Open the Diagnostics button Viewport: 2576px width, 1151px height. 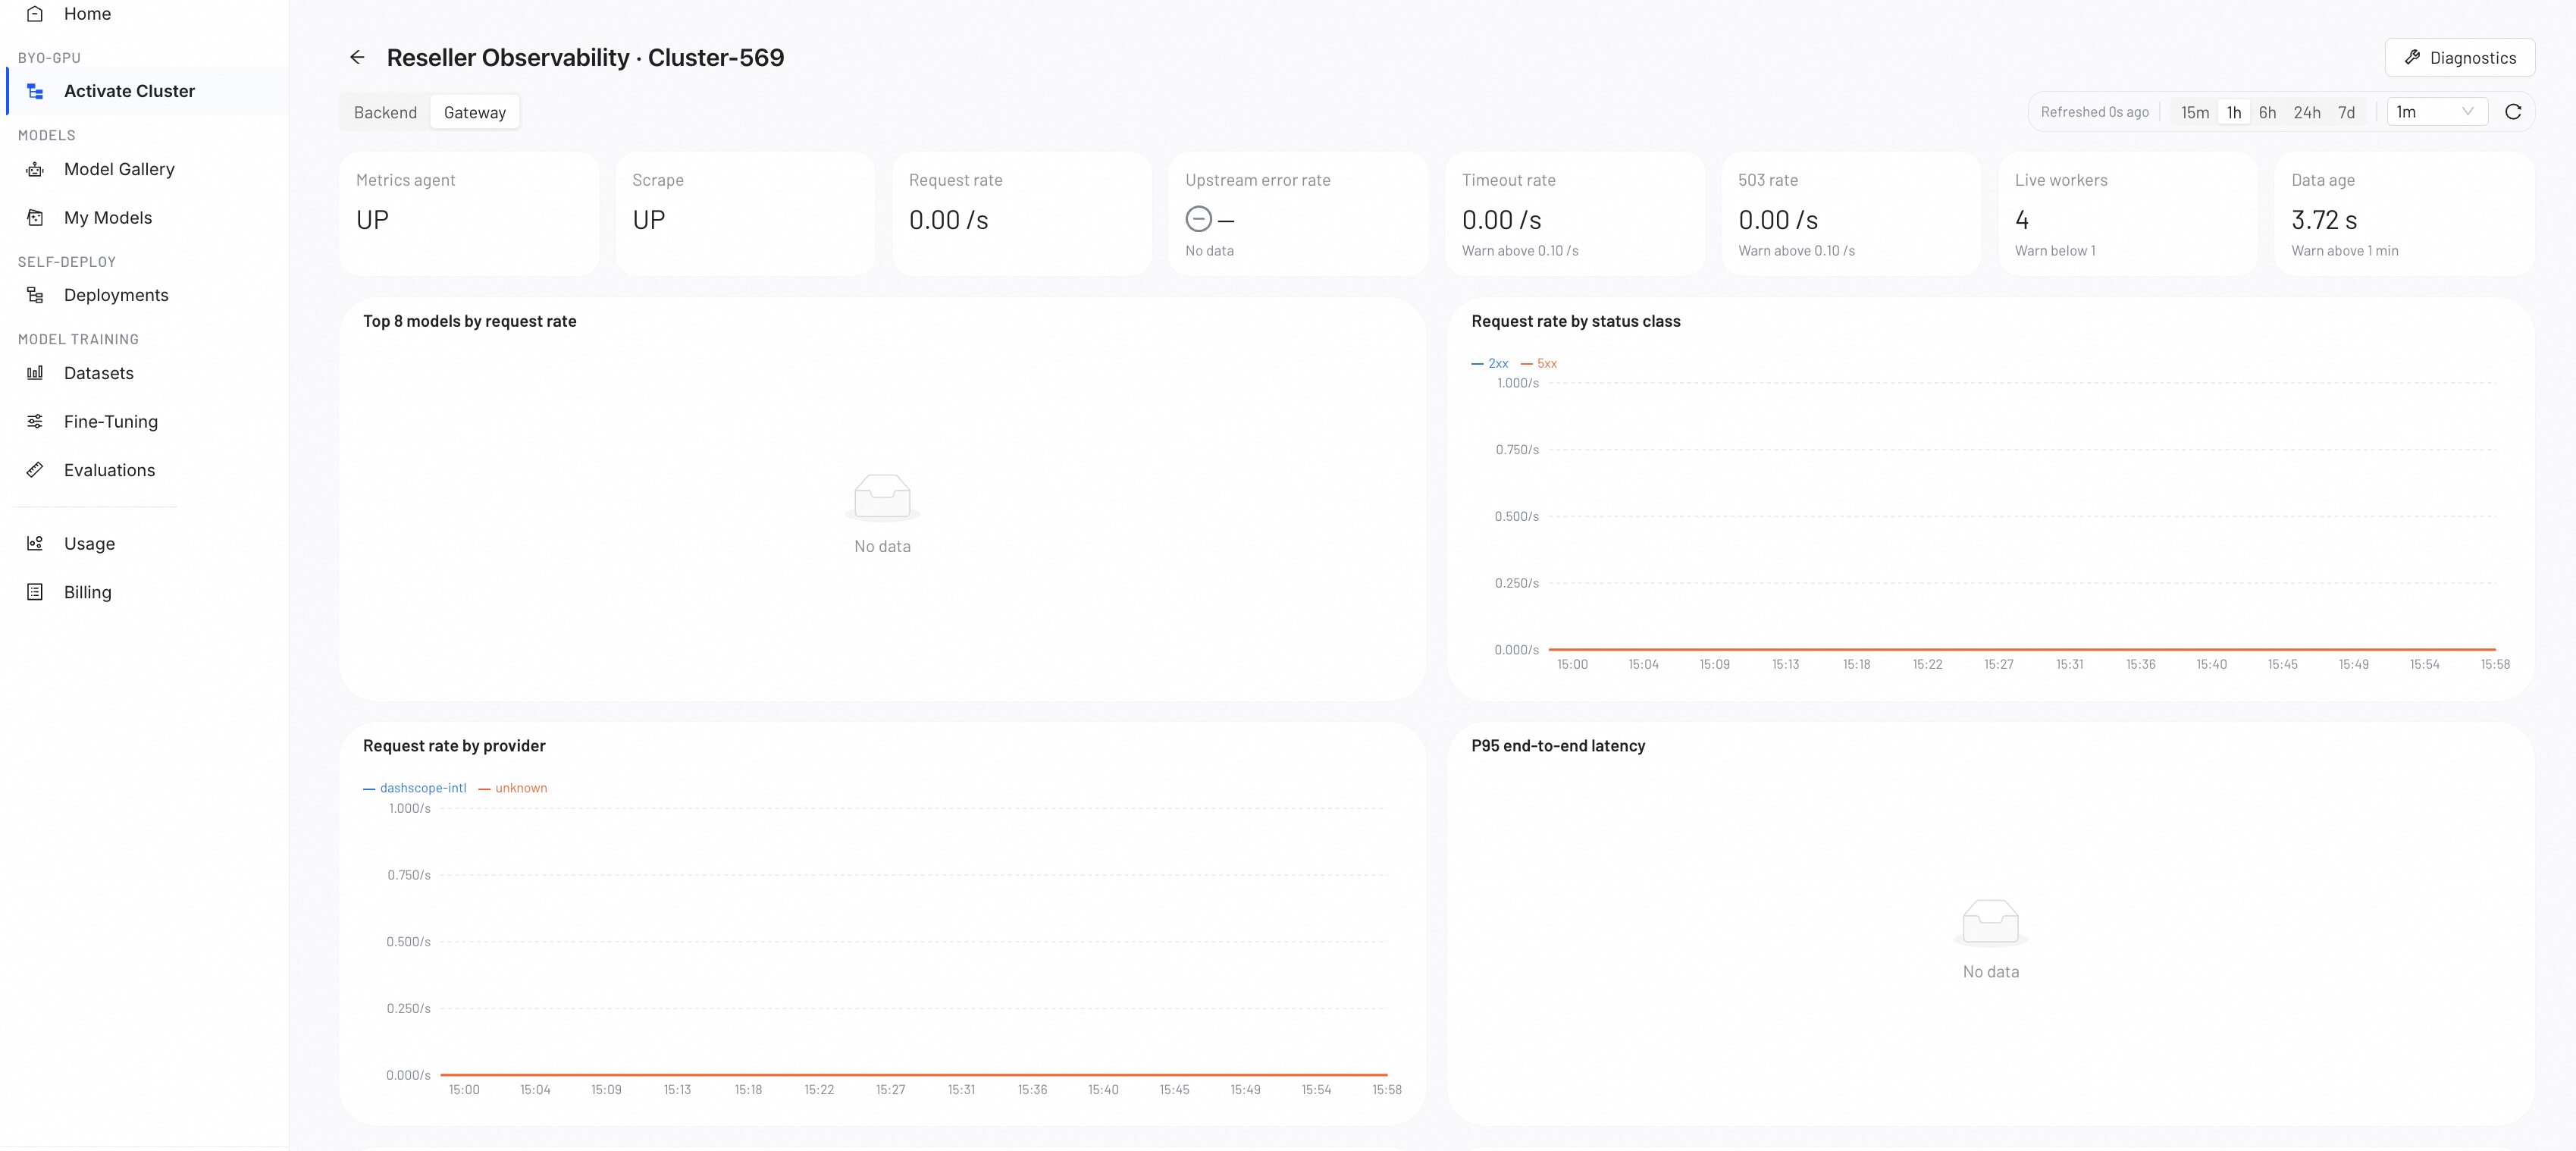[2459, 58]
